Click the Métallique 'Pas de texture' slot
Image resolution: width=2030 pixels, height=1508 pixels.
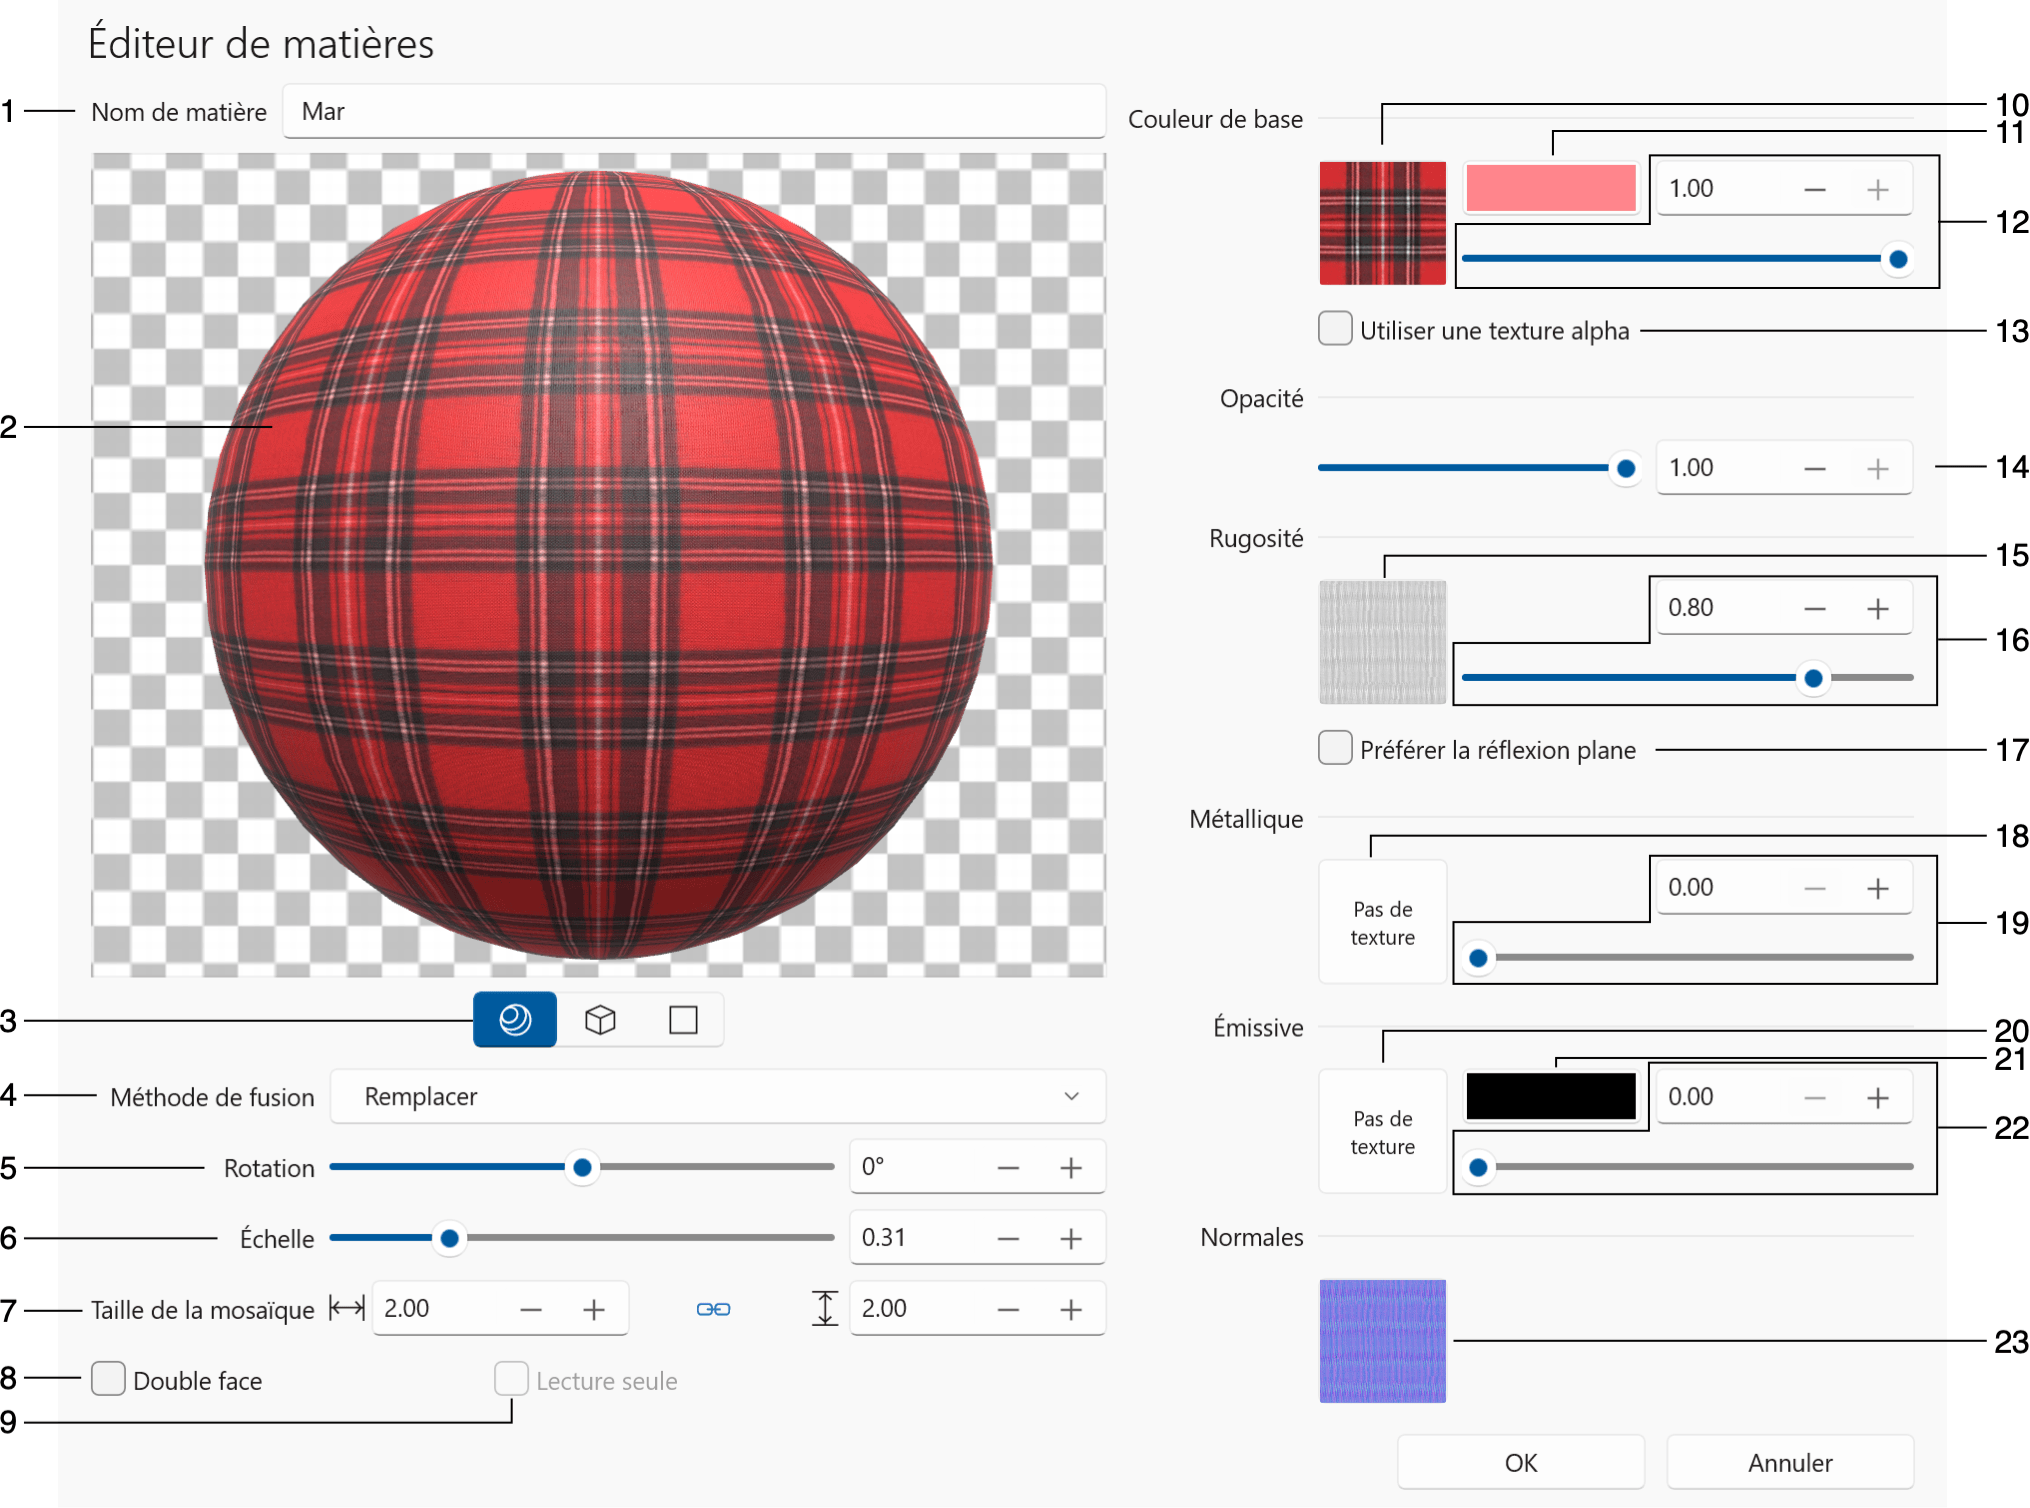(1382, 922)
